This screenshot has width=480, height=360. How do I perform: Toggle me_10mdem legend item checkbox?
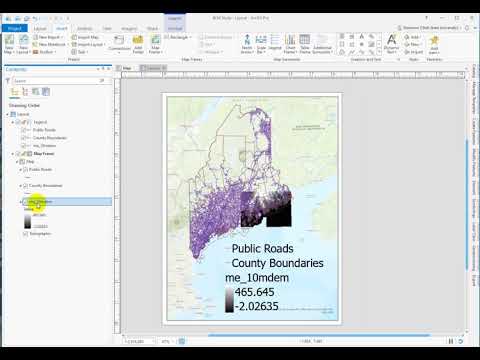(x=23, y=146)
